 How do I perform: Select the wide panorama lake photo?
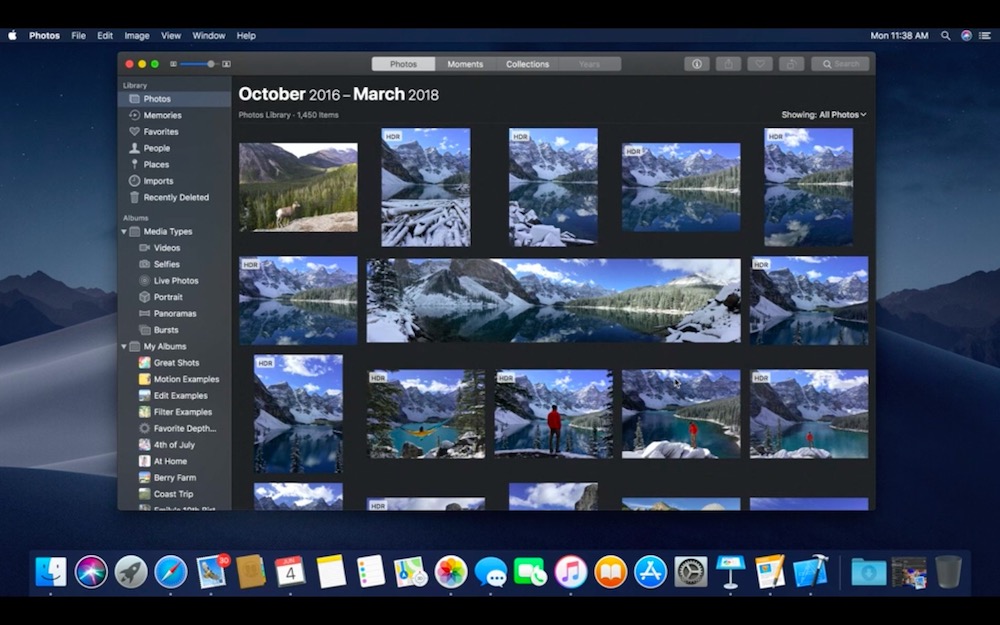click(x=554, y=300)
